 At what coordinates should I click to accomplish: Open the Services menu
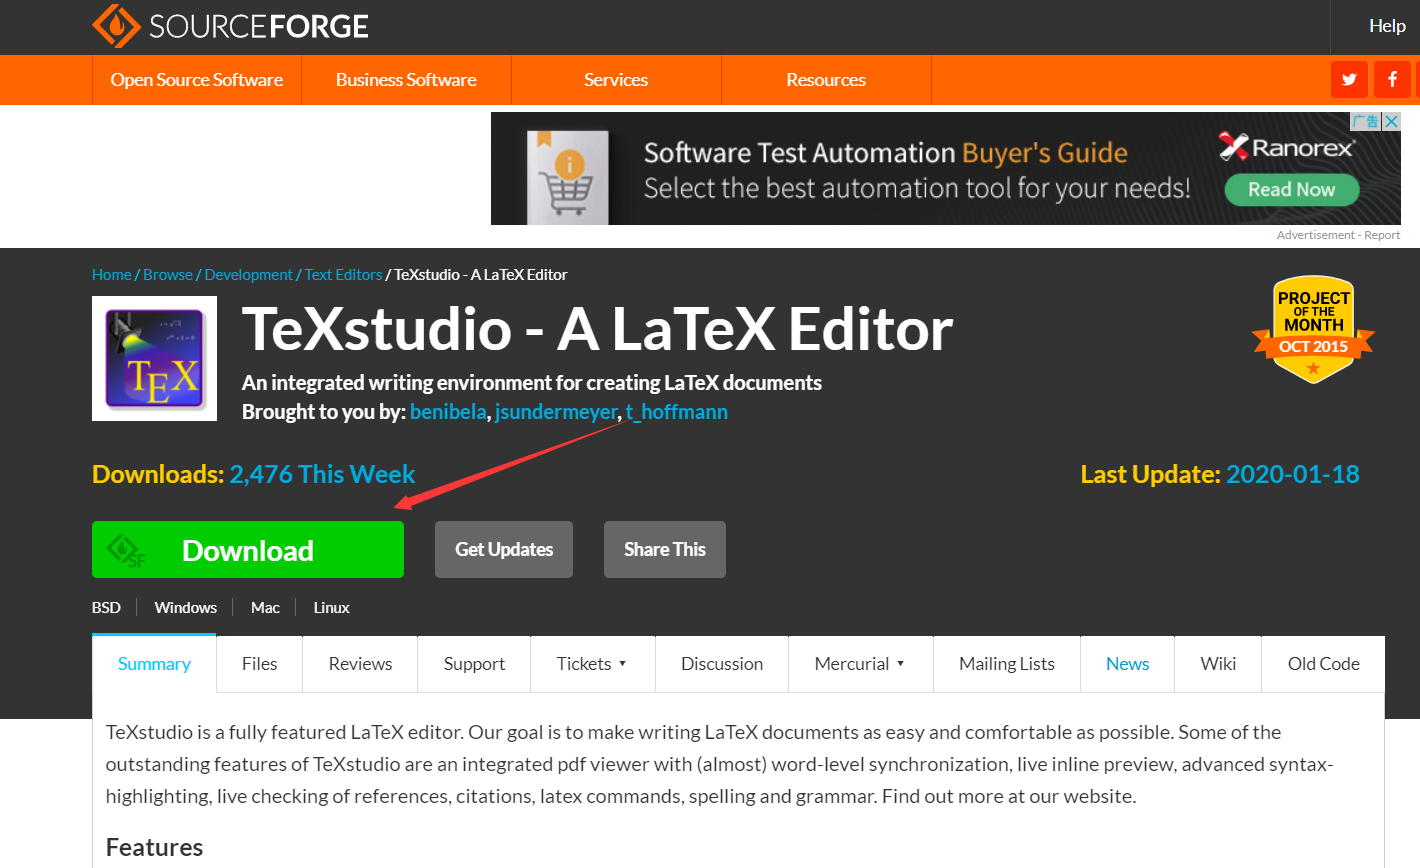(x=616, y=79)
